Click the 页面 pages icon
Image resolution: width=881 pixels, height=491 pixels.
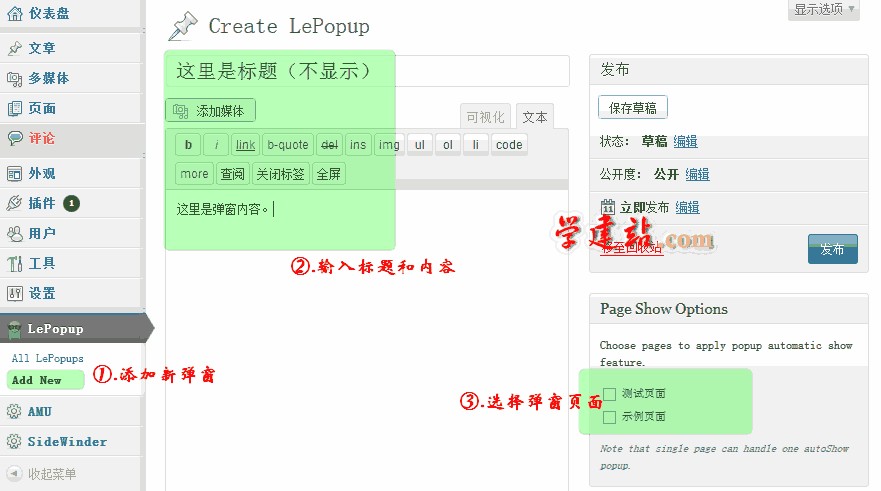coord(15,108)
